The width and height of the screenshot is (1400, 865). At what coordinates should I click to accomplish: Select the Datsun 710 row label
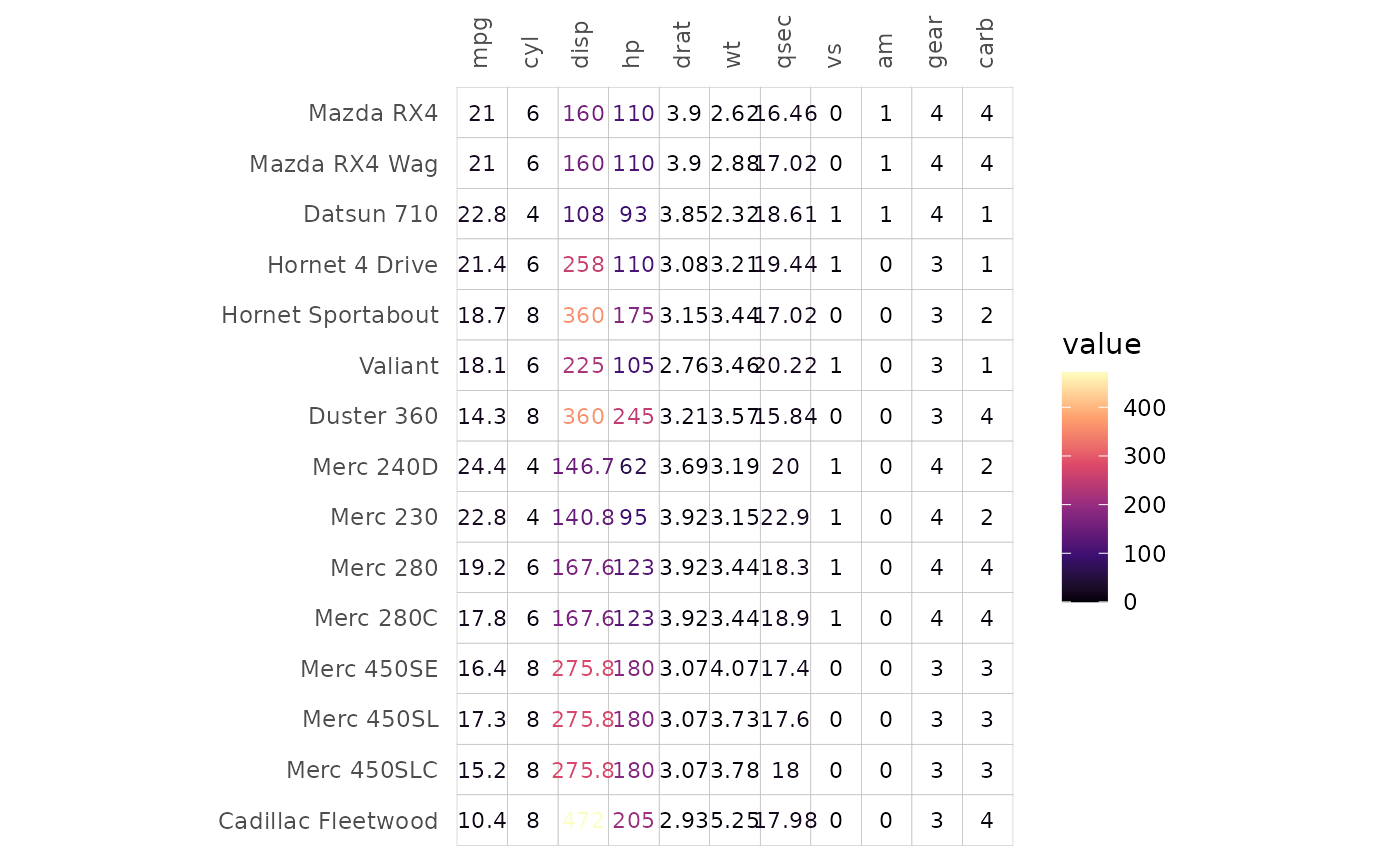click(371, 214)
